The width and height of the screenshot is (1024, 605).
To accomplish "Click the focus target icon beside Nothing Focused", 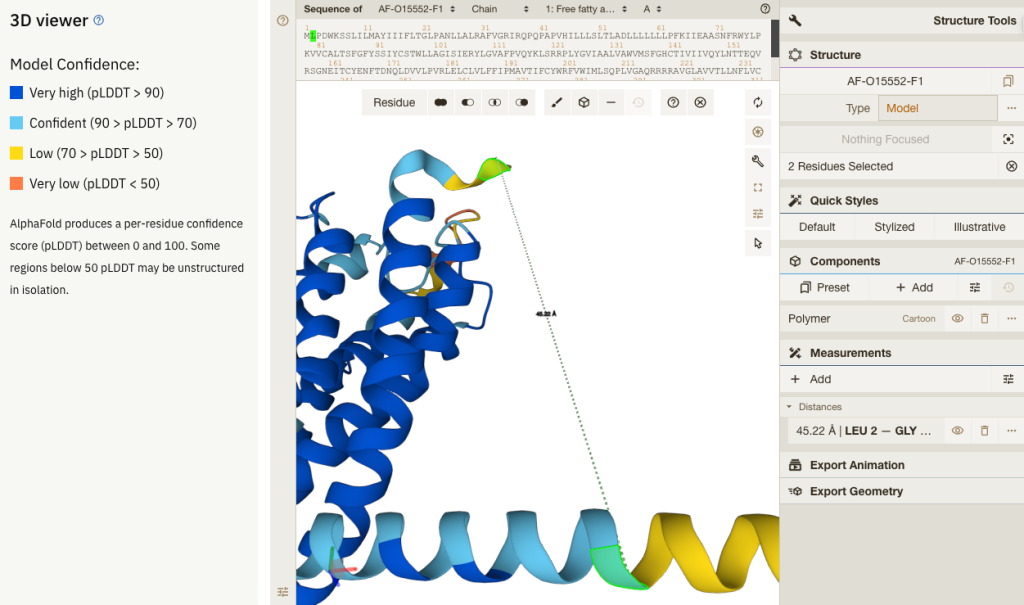I will [x=1008, y=139].
